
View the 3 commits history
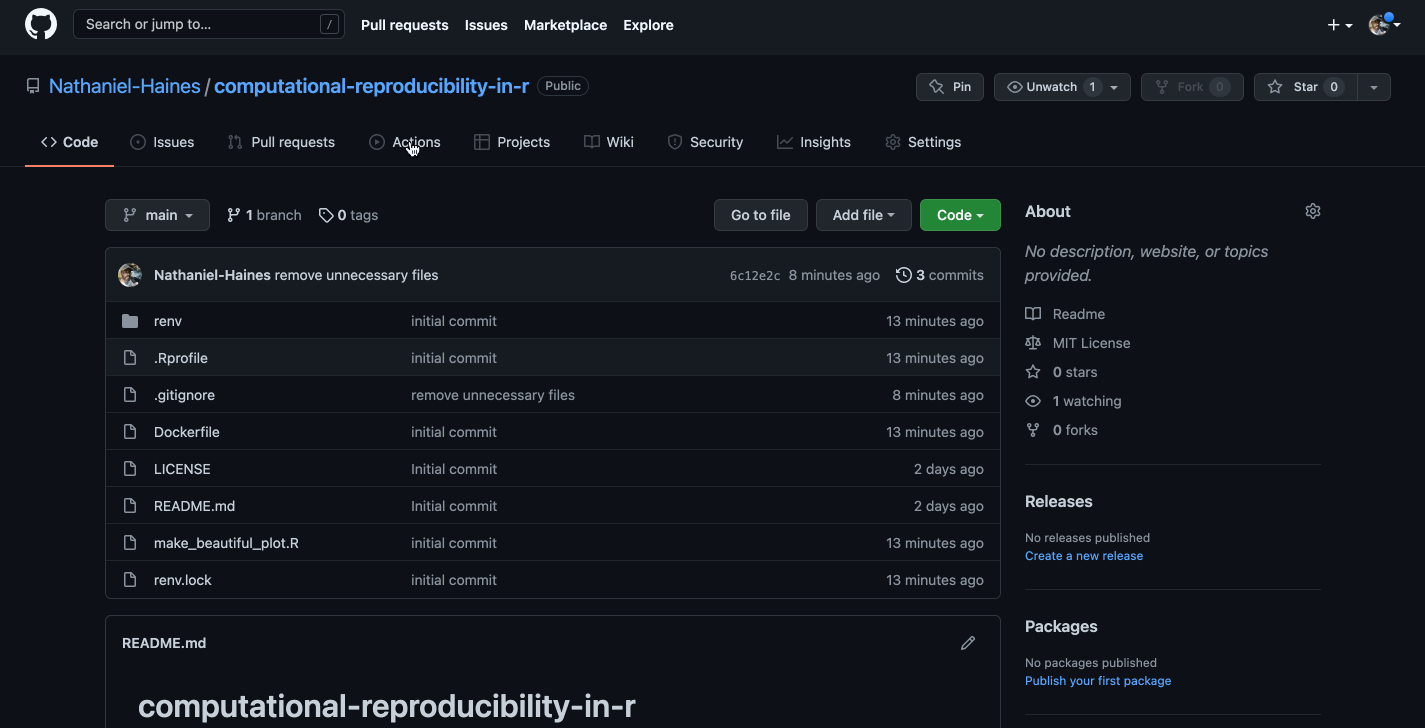coord(940,275)
